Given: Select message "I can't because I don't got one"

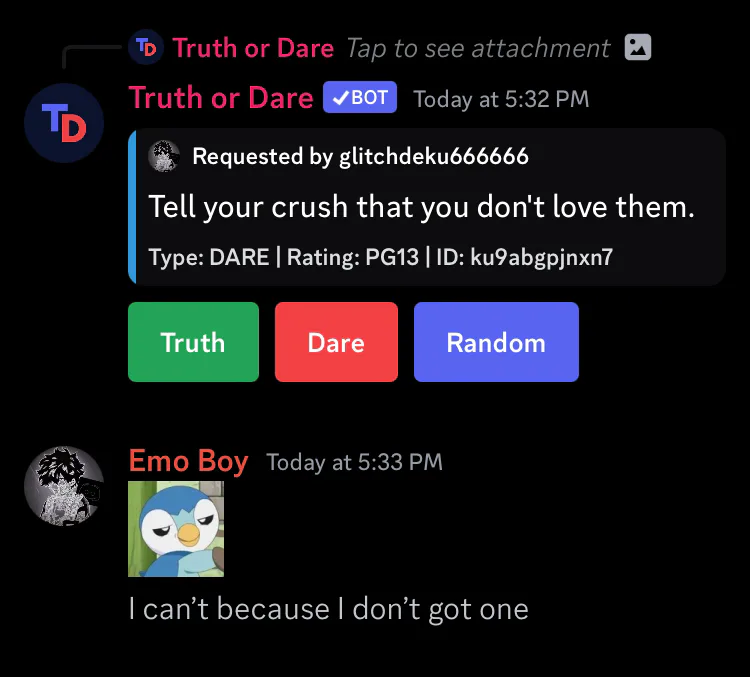Looking at the screenshot, I should [329, 610].
